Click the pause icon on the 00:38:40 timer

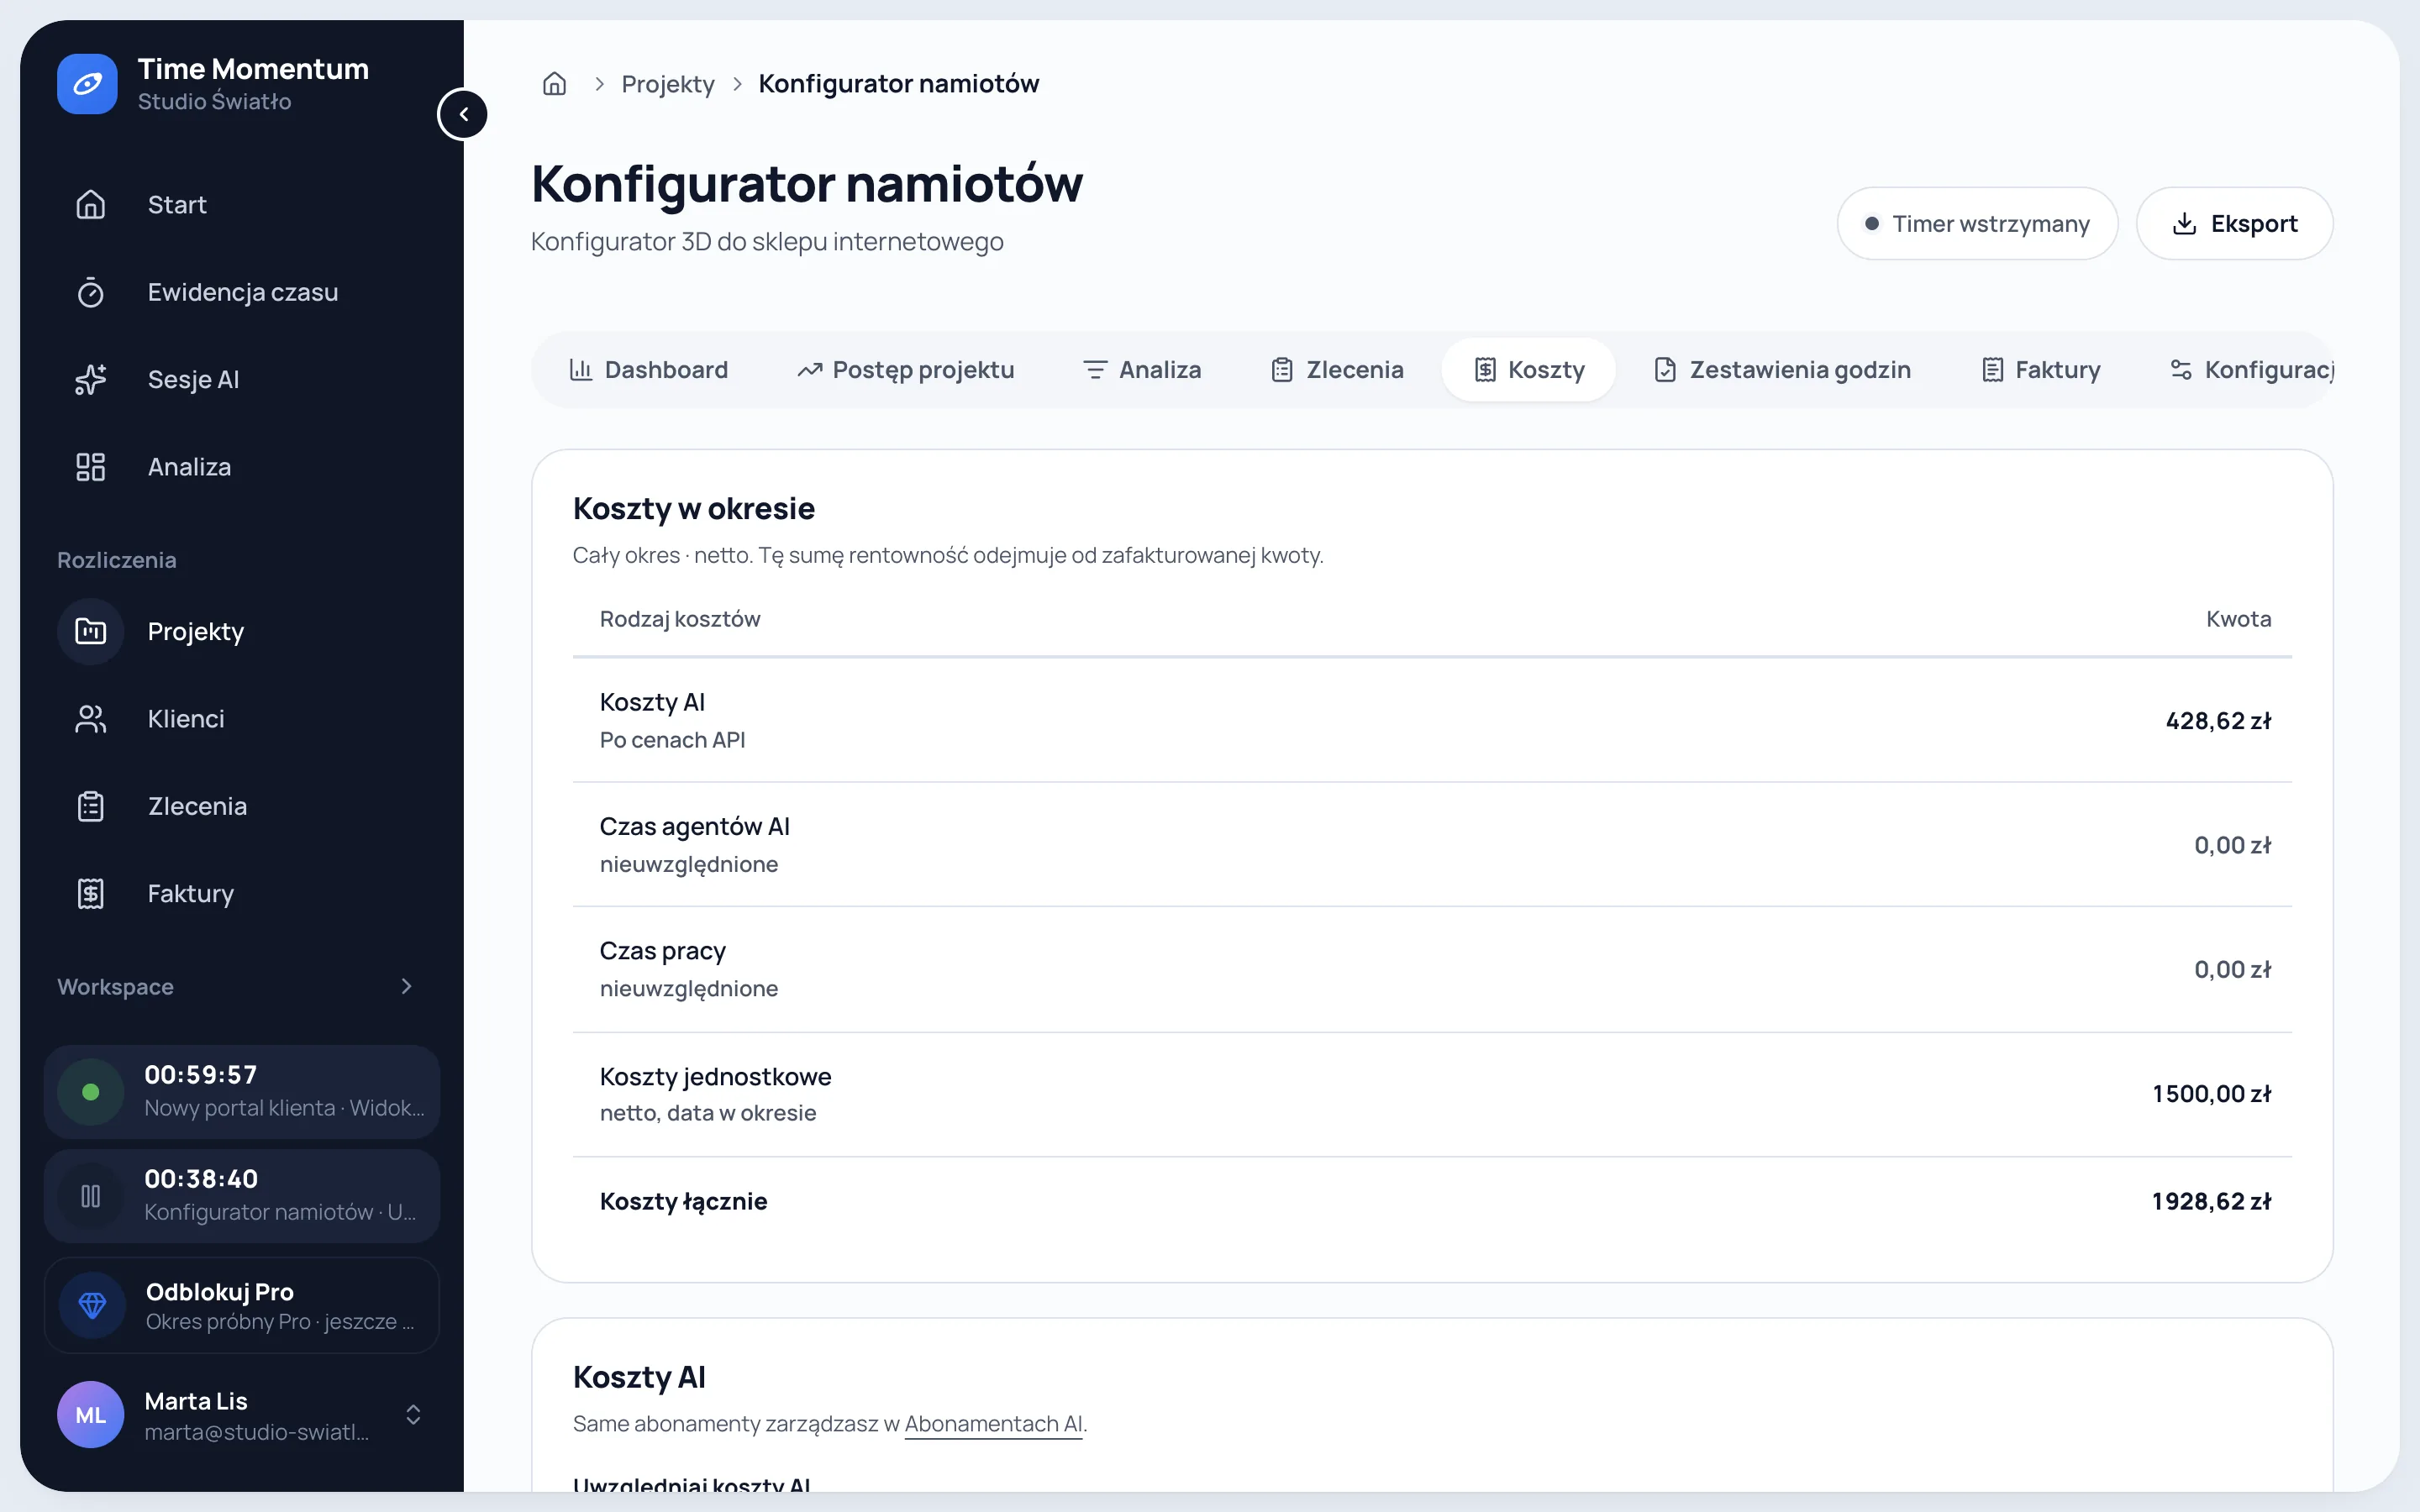tap(91, 1196)
